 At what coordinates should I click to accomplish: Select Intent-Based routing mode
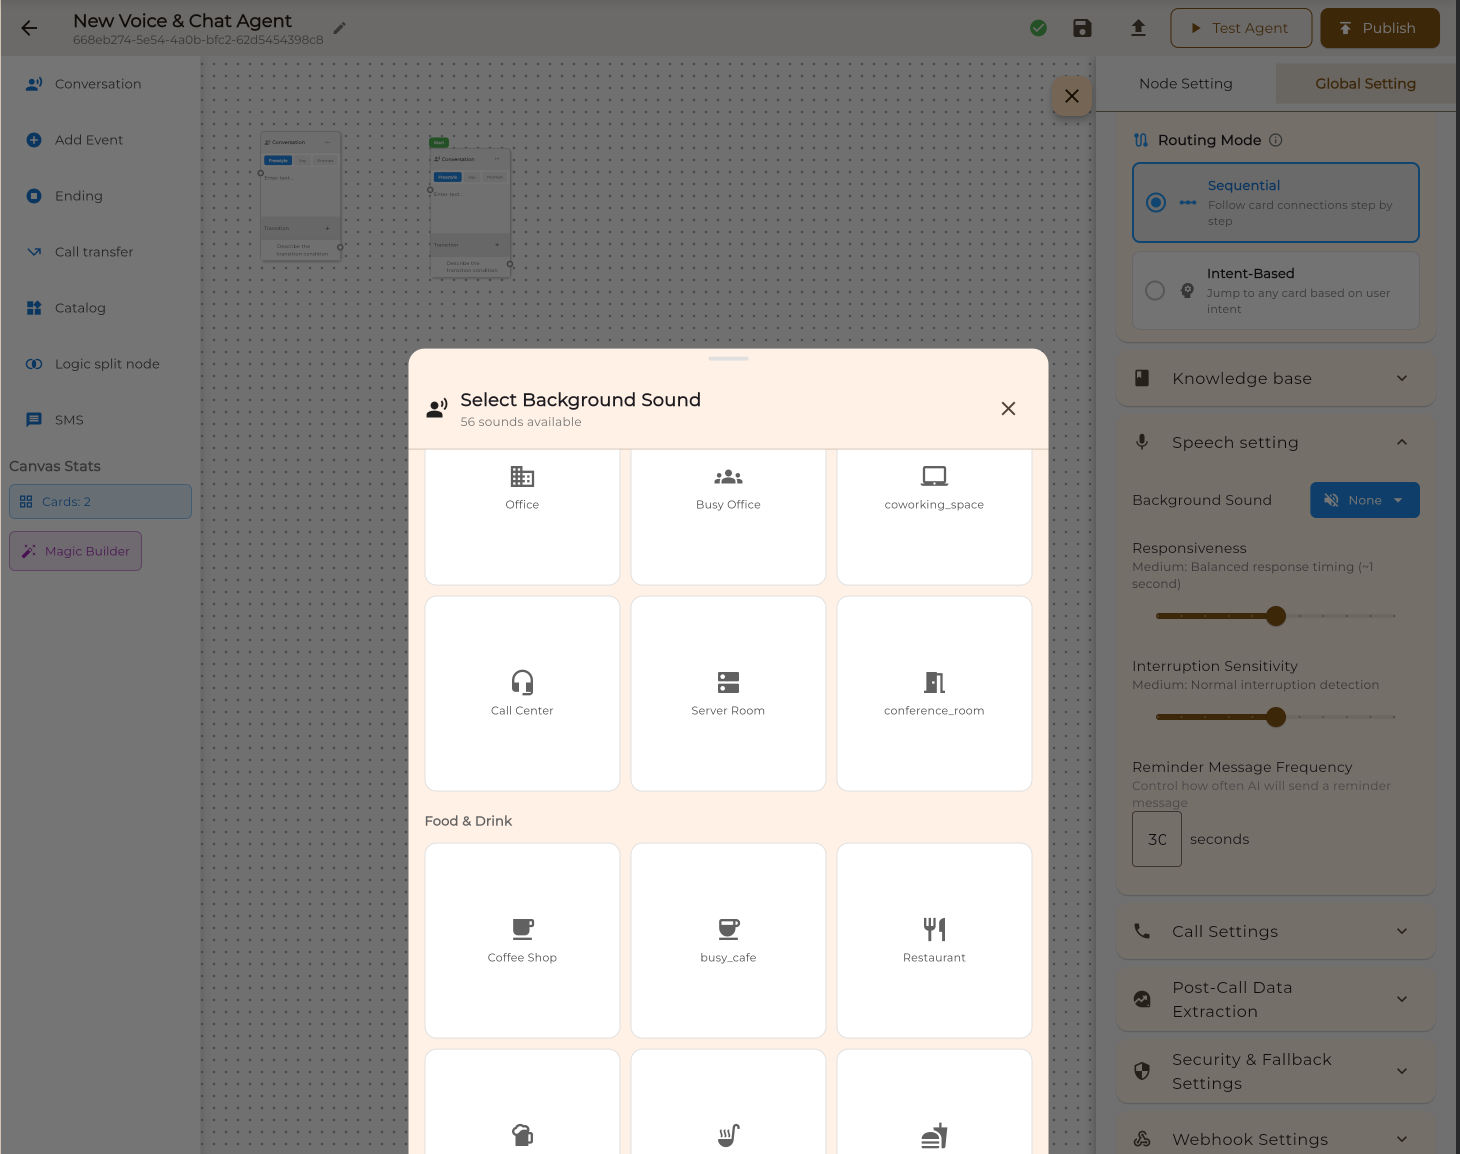pyautogui.click(x=1276, y=290)
